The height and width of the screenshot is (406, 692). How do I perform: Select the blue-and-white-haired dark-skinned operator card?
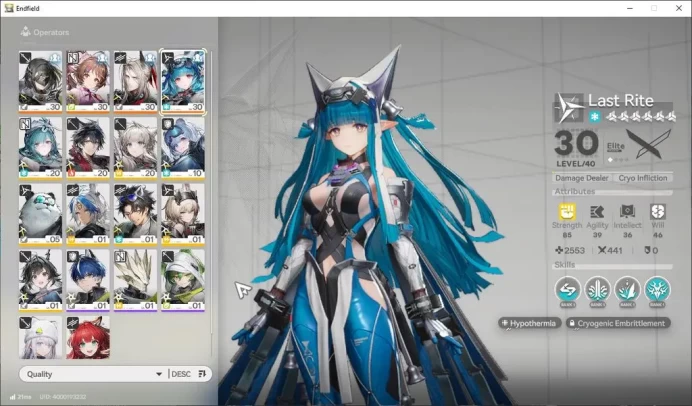pyautogui.click(x=88, y=214)
